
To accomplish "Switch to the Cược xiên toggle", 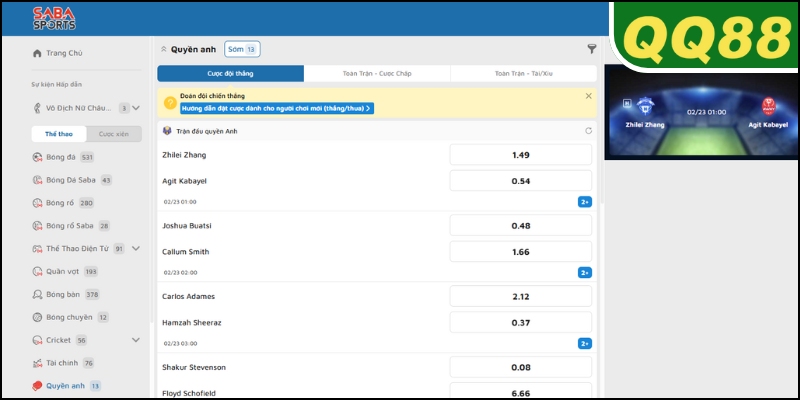I will pyautogui.click(x=114, y=134).
